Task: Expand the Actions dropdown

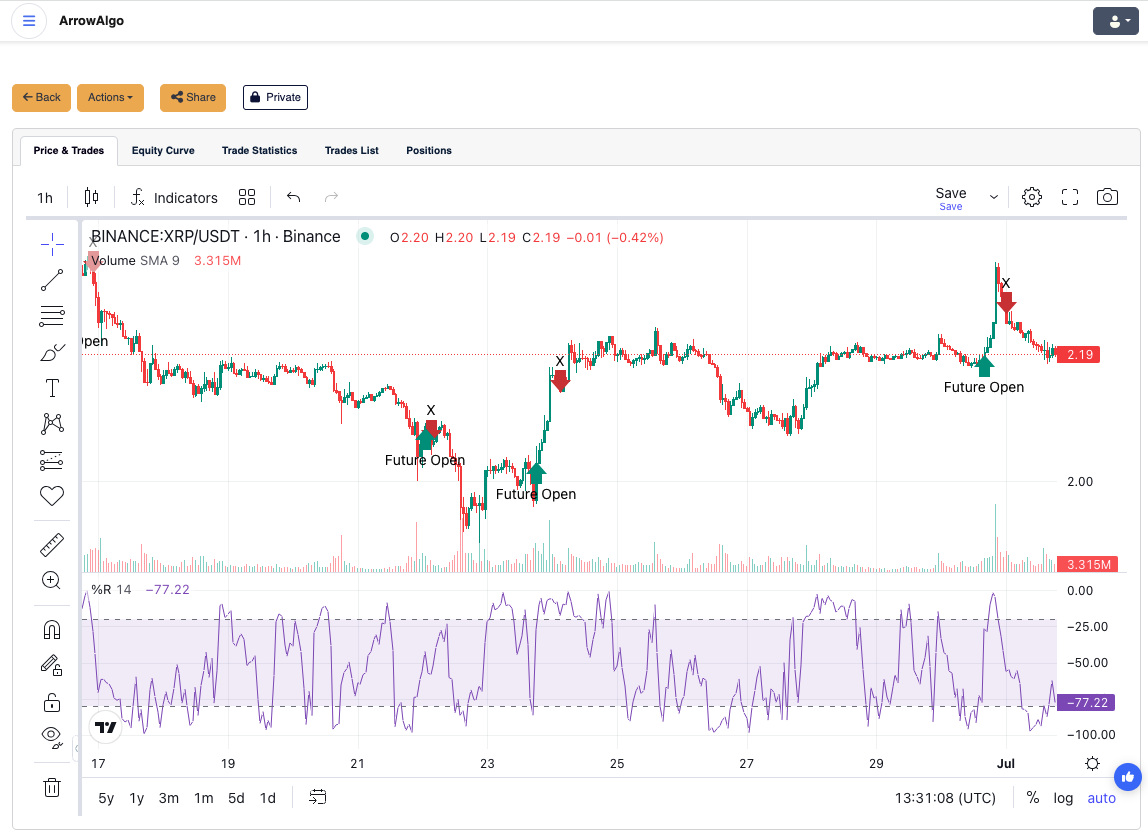Action: (111, 97)
